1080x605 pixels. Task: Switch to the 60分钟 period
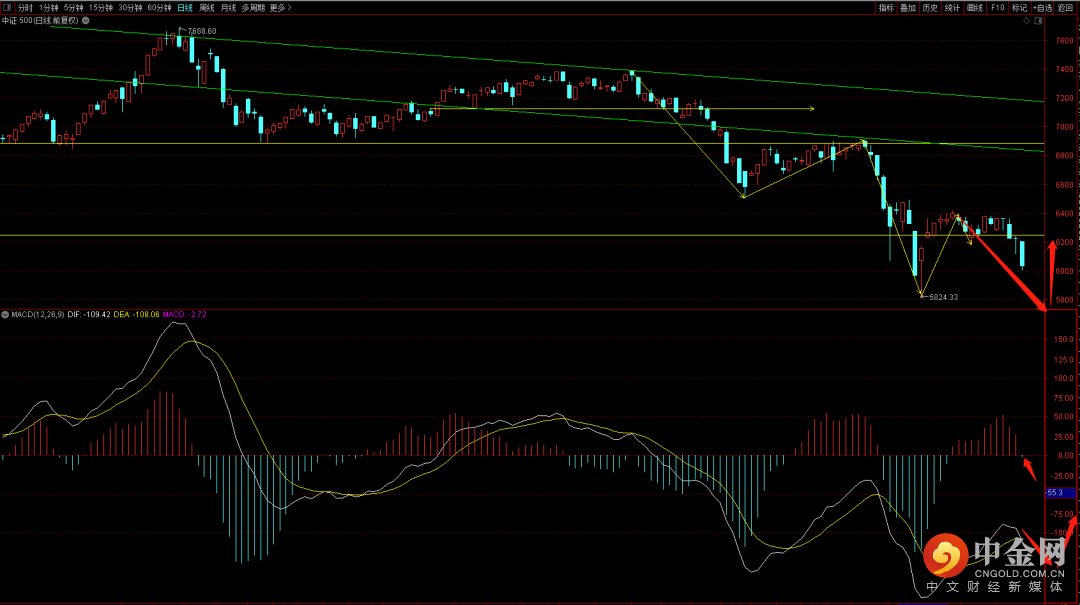pos(160,7)
